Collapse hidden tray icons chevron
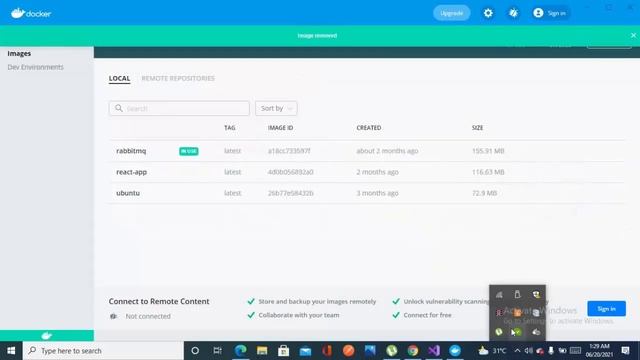The width and height of the screenshot is (640, 360). [x=517, y=351]
